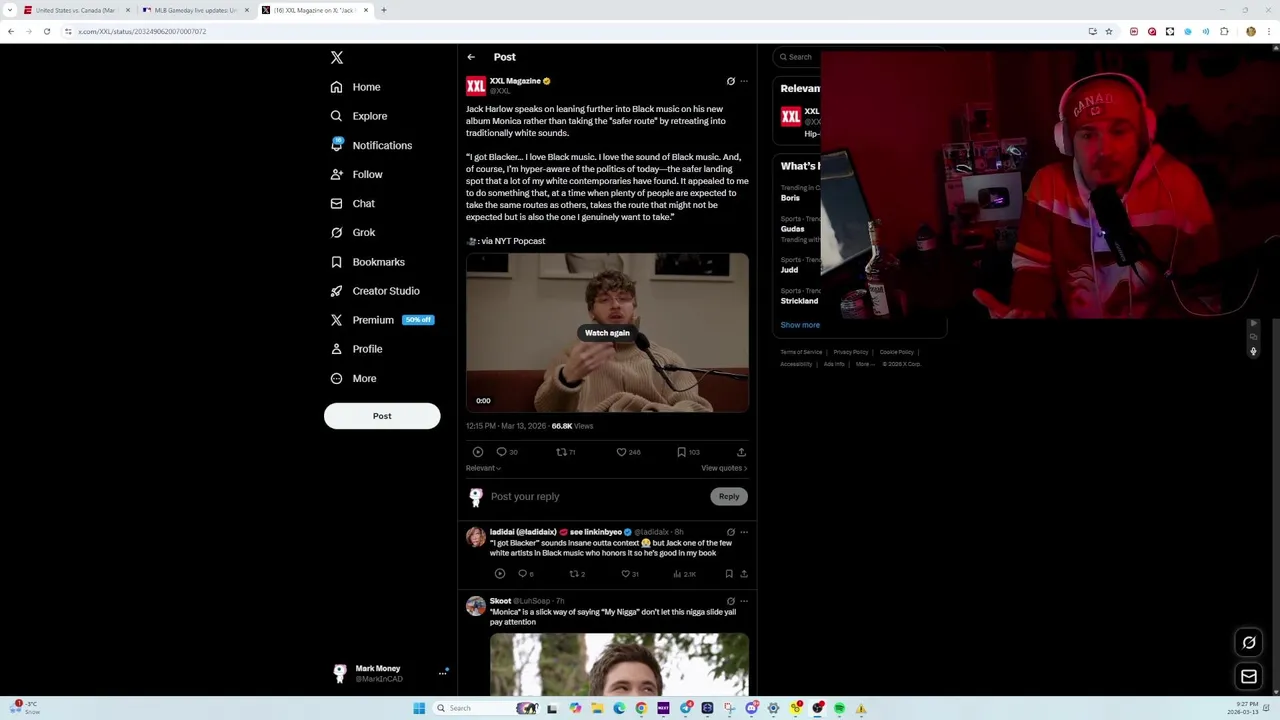Viewport: 1280px width, 720px height.
Task: Bookmark this page with star icon
Action: point(1108,31)
